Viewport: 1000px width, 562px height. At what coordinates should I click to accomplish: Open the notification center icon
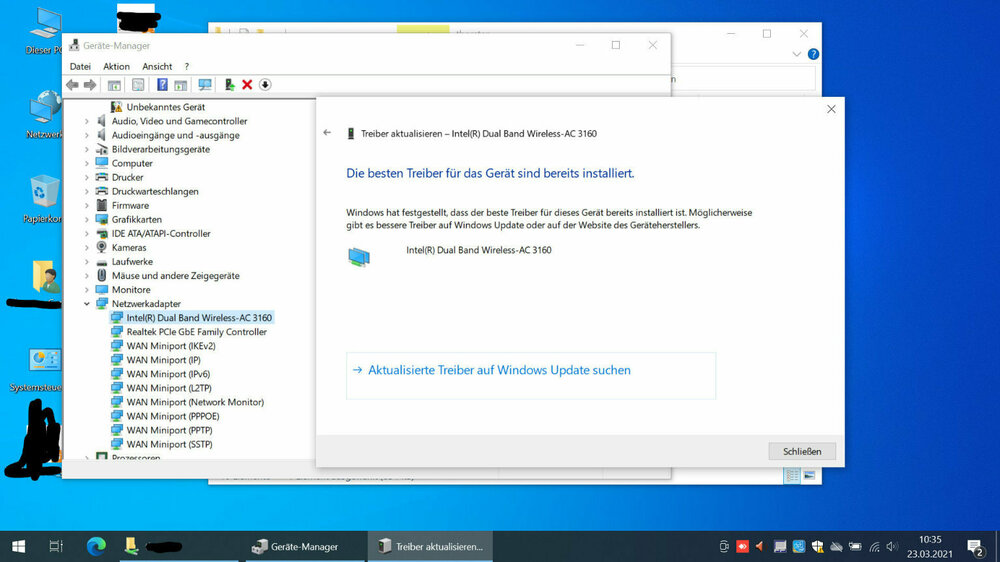(x=974, y=546)
